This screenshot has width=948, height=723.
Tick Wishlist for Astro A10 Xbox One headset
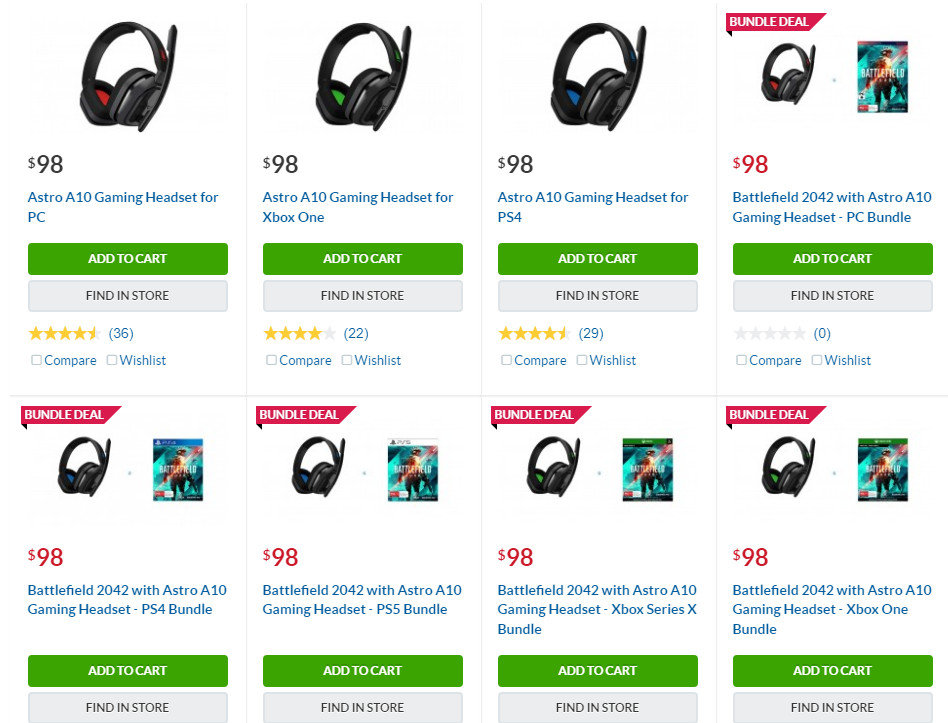coord(347,360)
